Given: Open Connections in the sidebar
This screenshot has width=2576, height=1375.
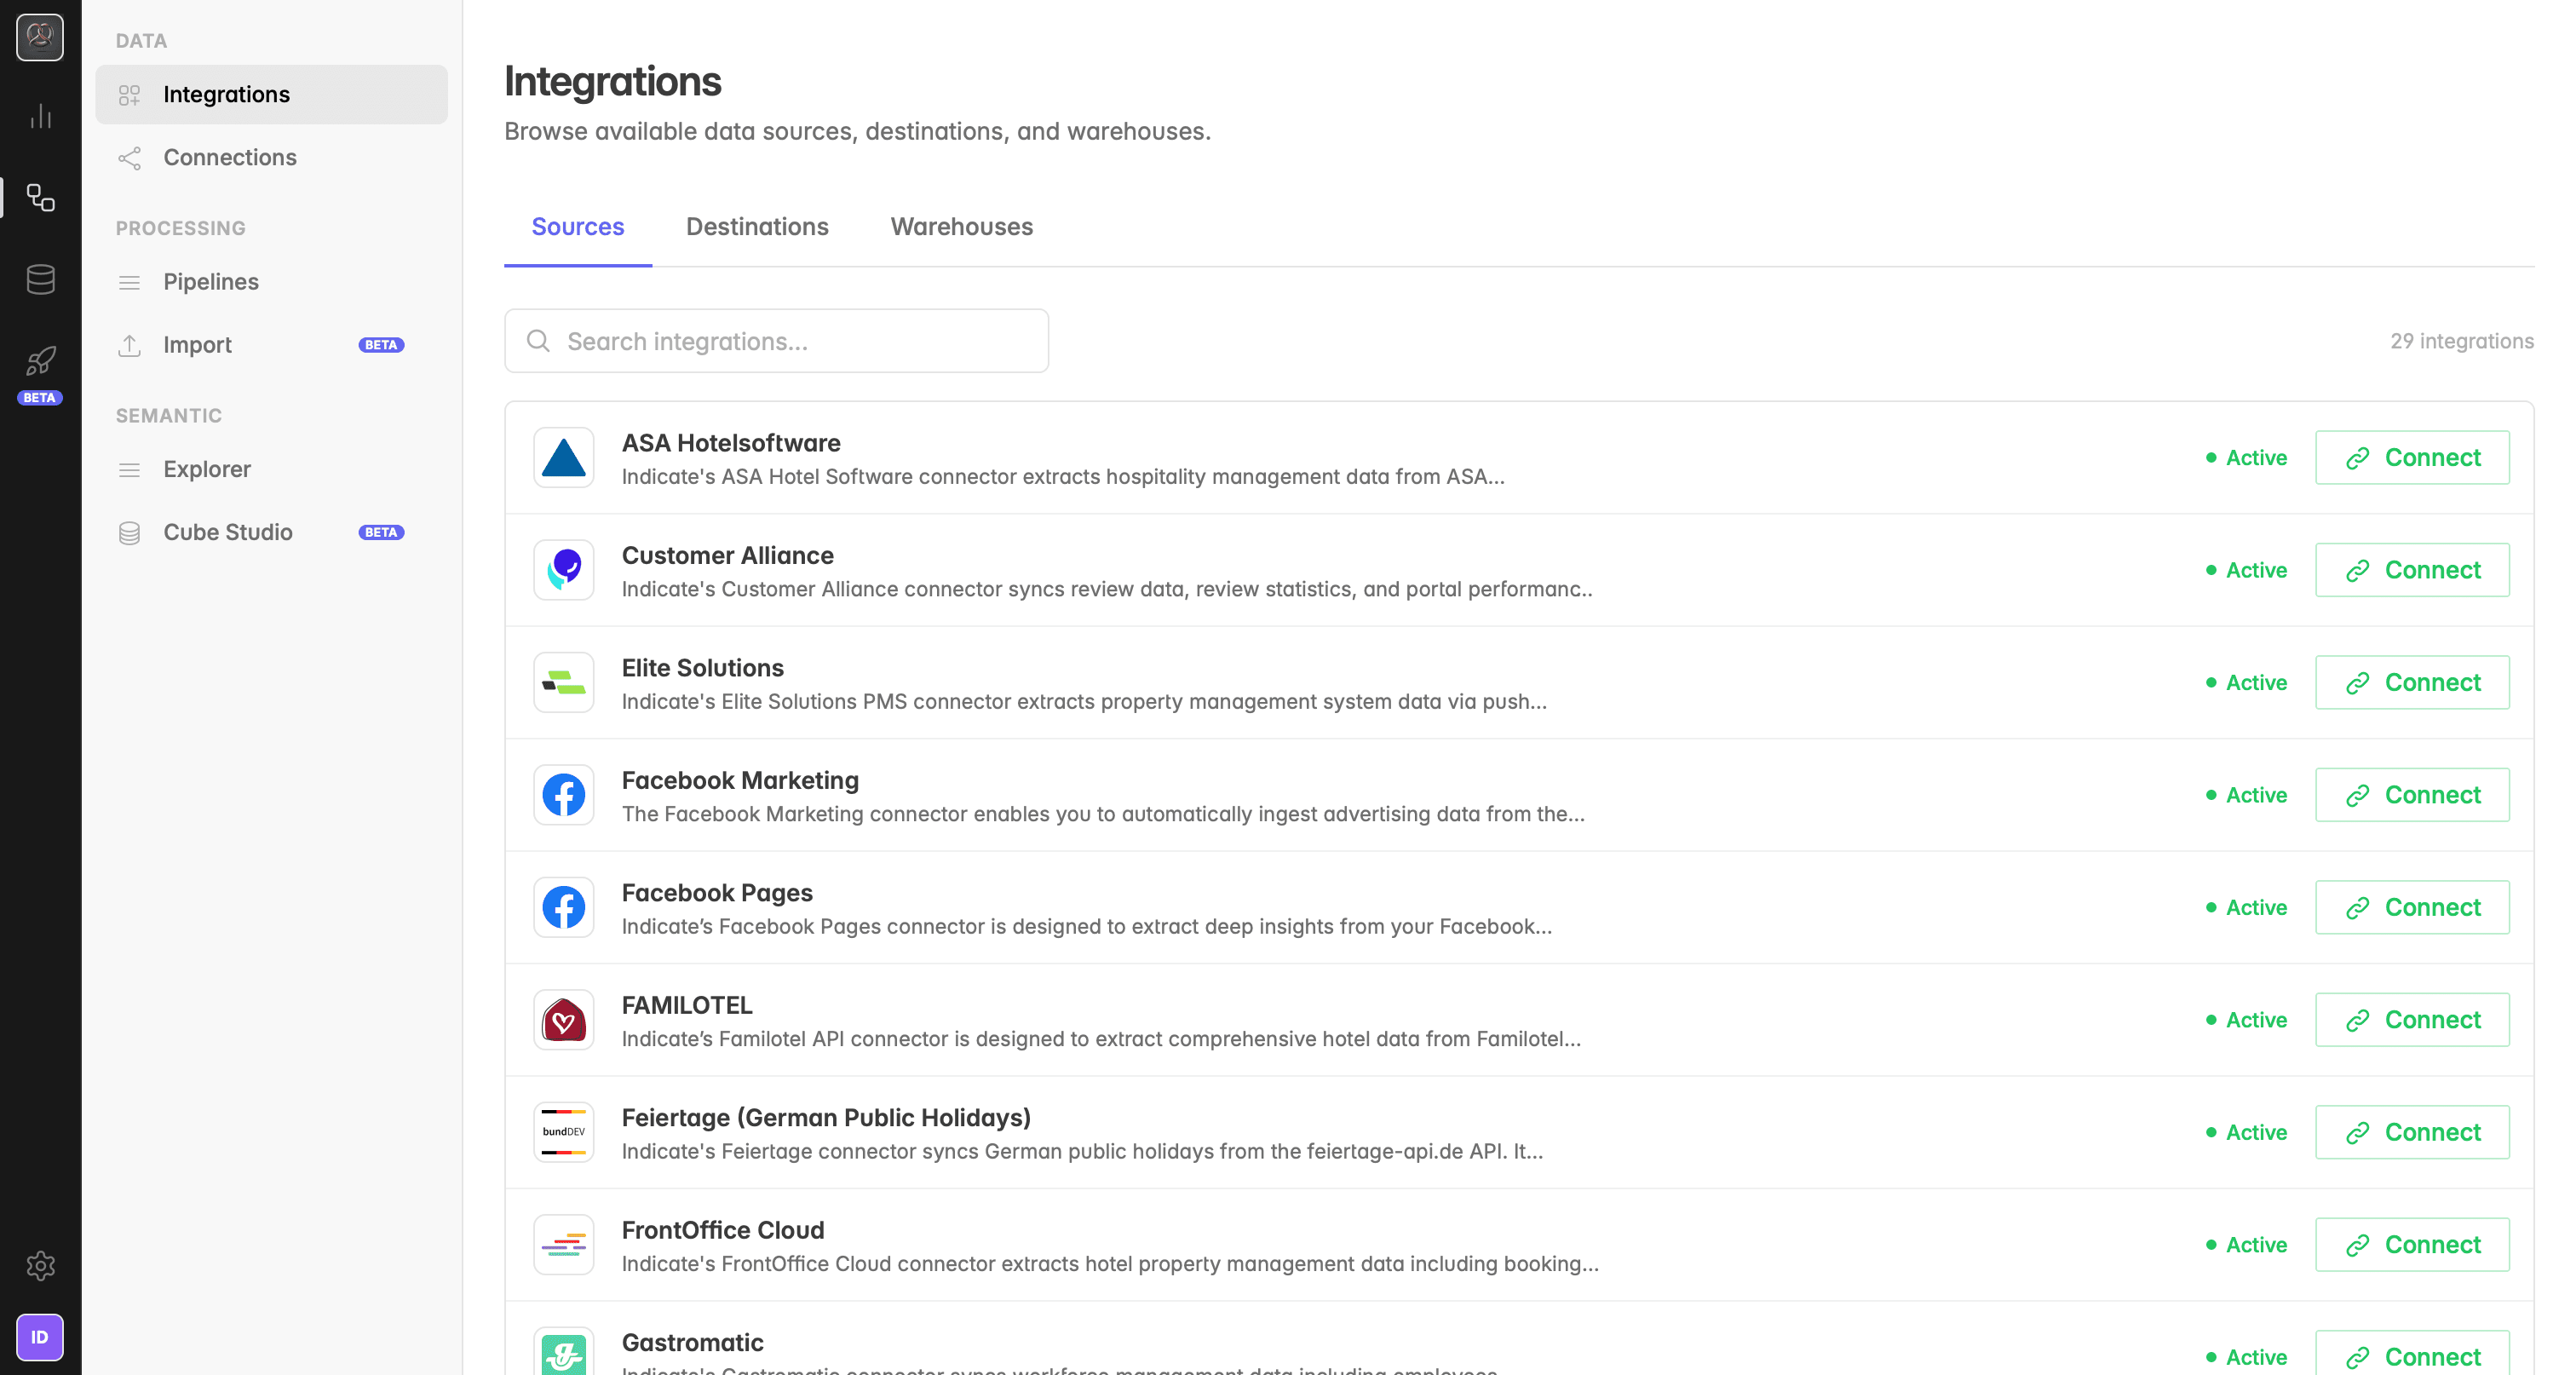Looking at the screenshot, I should pyautogui.click(x=272, y=158).
